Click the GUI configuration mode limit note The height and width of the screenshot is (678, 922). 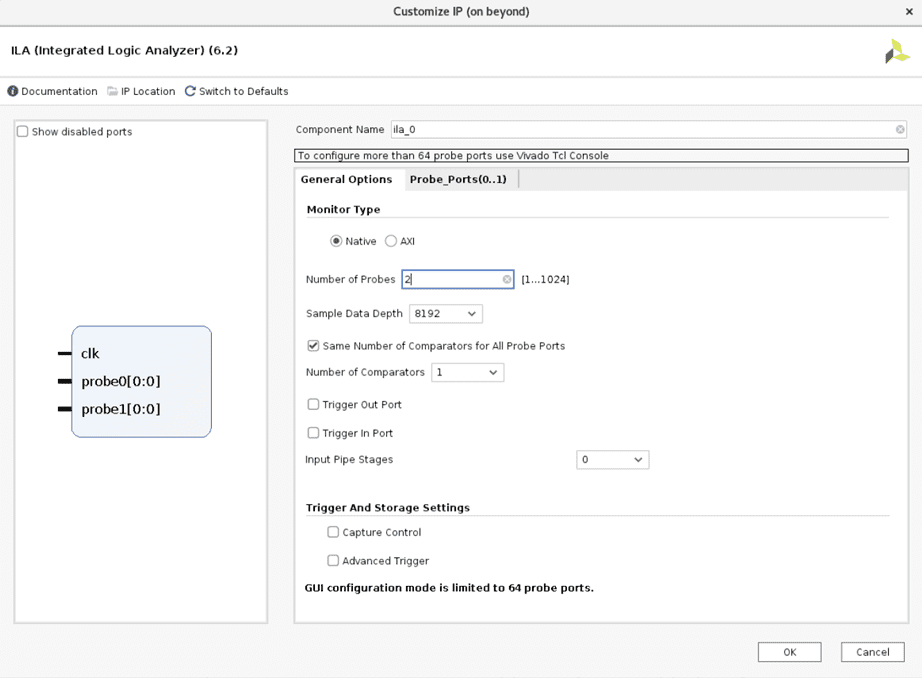(449, 588)
